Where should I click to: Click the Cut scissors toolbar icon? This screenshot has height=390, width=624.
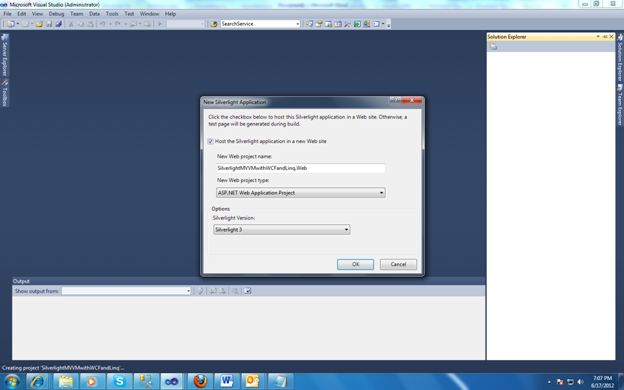click(x=71, y=24)
